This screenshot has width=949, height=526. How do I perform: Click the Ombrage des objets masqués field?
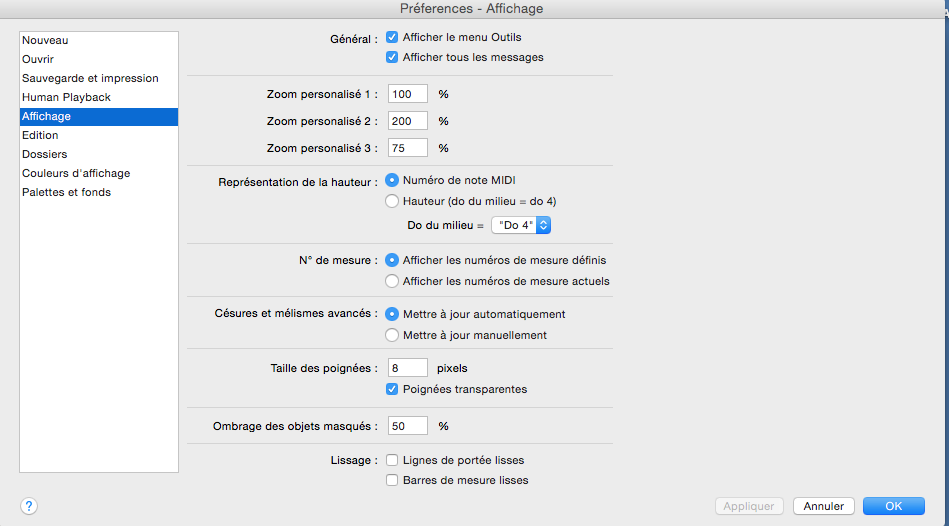coord(408,426)
